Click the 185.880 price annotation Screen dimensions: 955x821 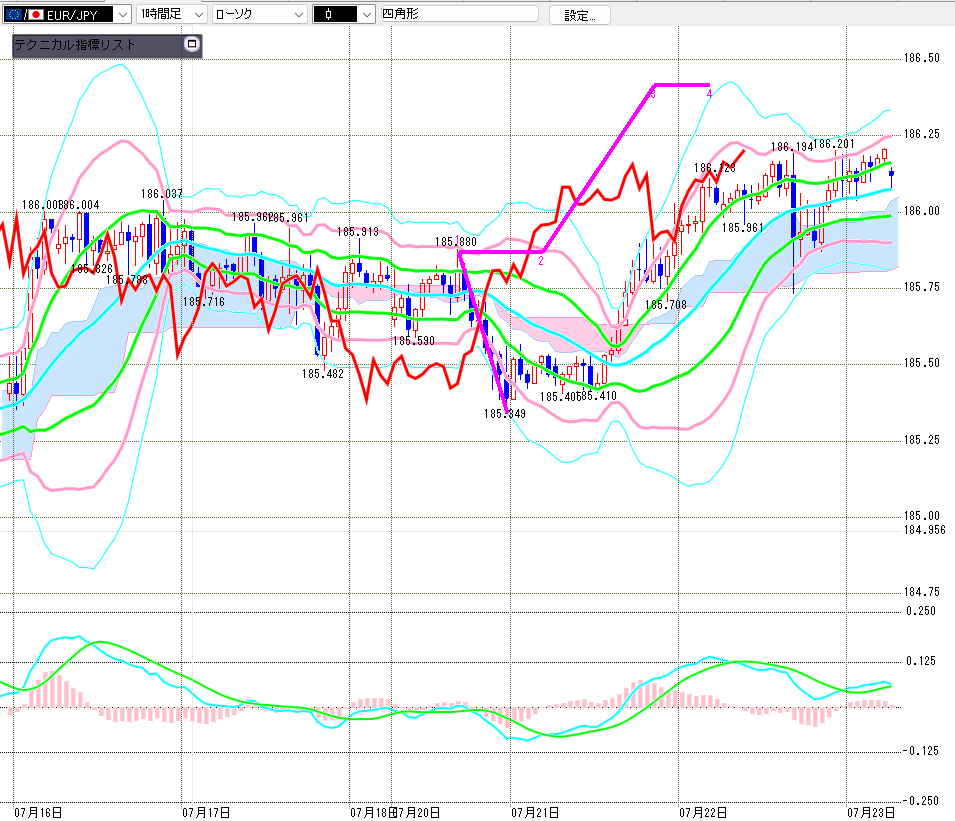coord(456,242)
